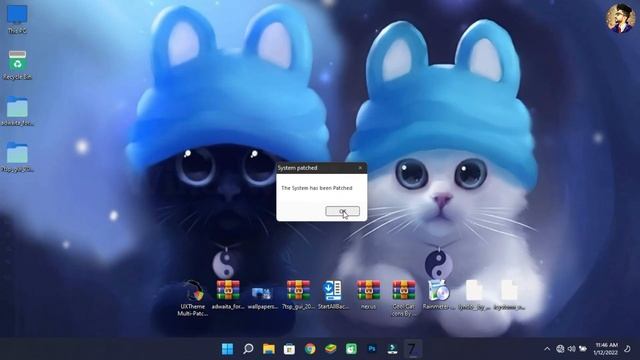Select the This PC desktop icon
This screenshot has height=360, width=640.
(17, 20)
